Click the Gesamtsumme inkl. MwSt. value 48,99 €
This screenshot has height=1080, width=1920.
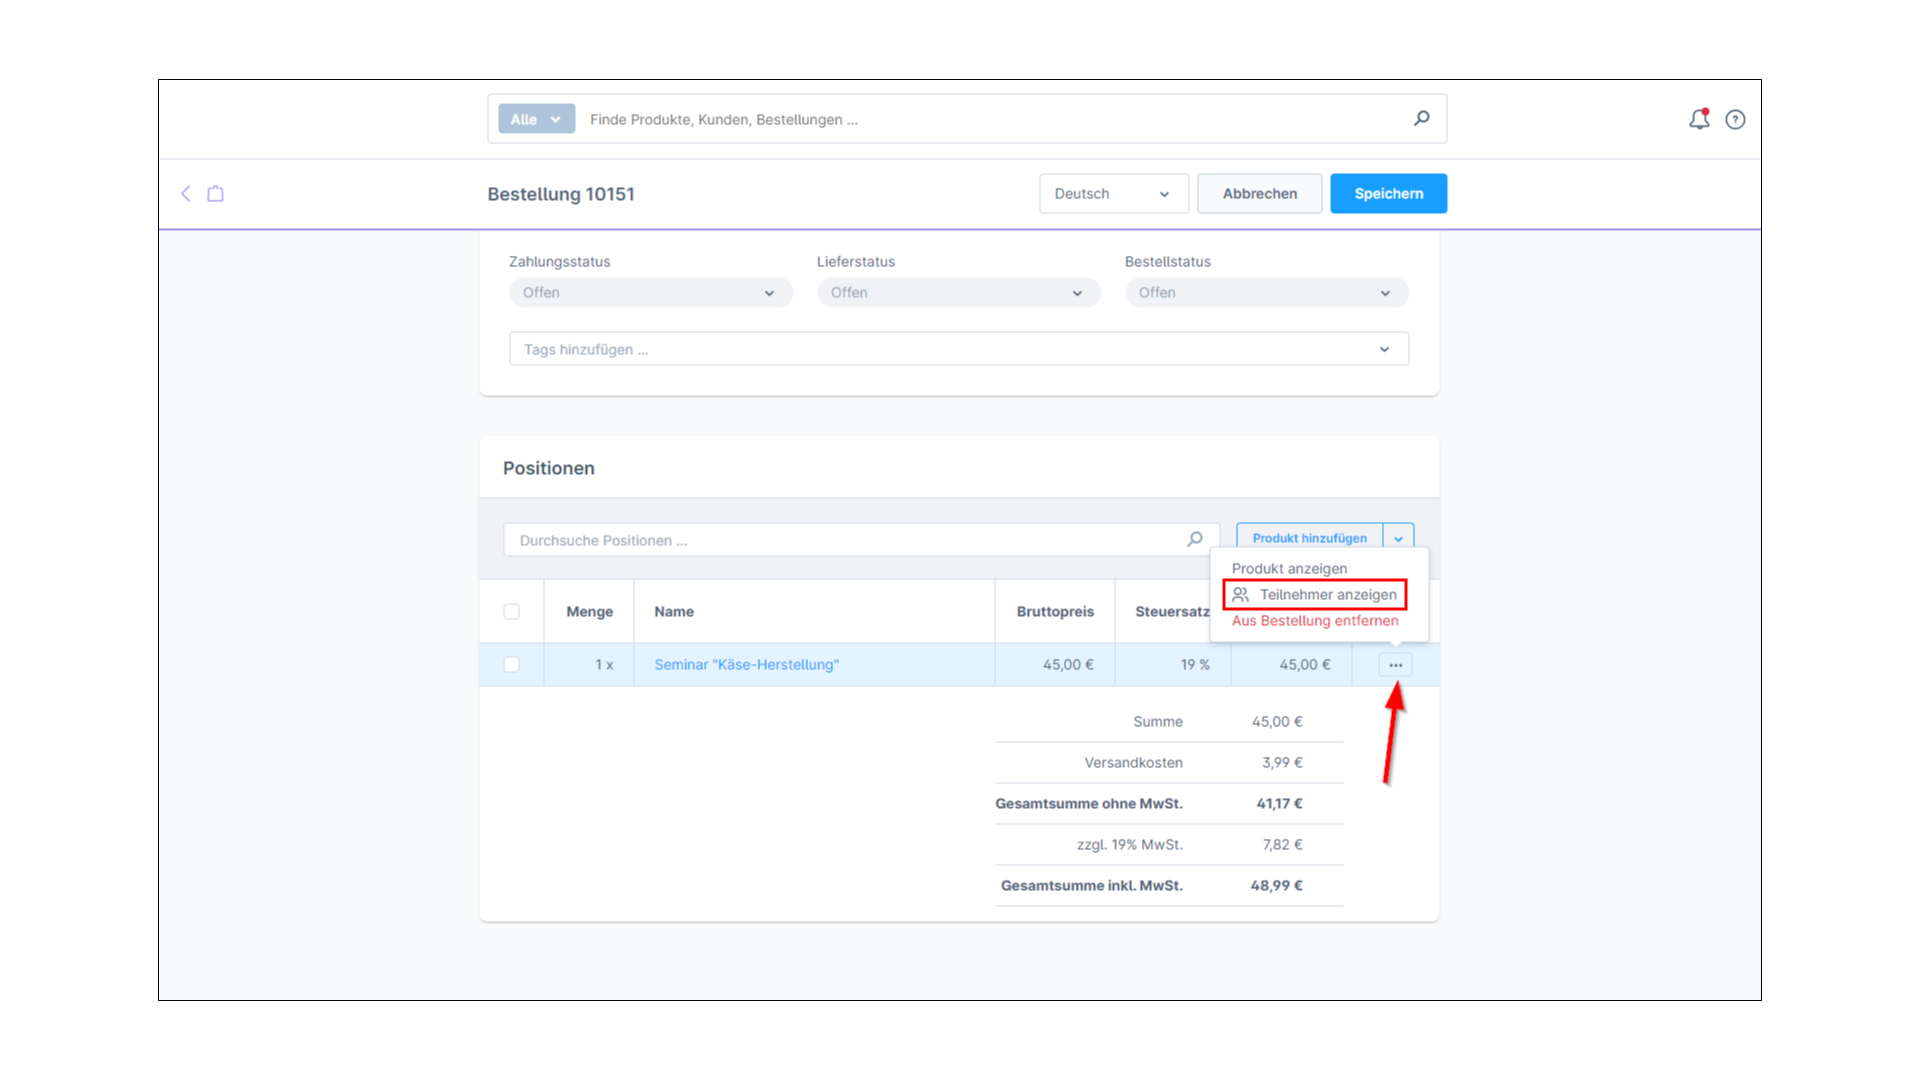[1276, 885]
